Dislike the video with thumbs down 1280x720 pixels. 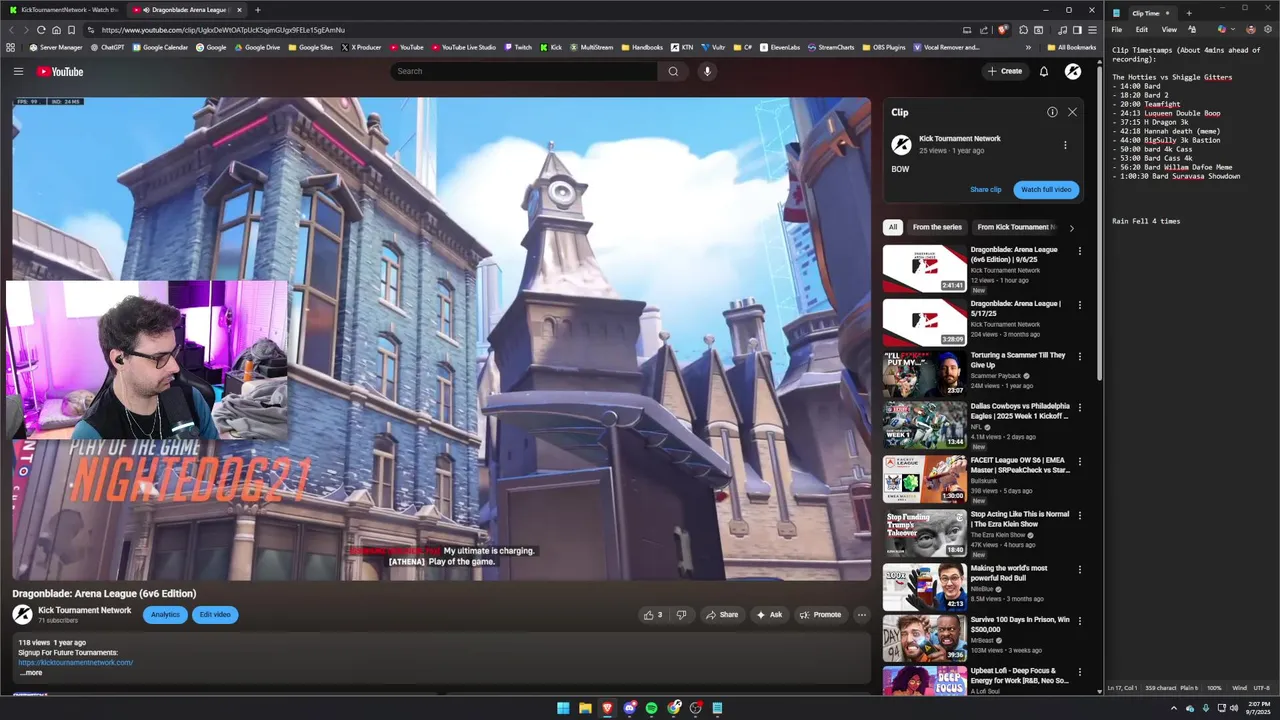(x=681, y=615)
